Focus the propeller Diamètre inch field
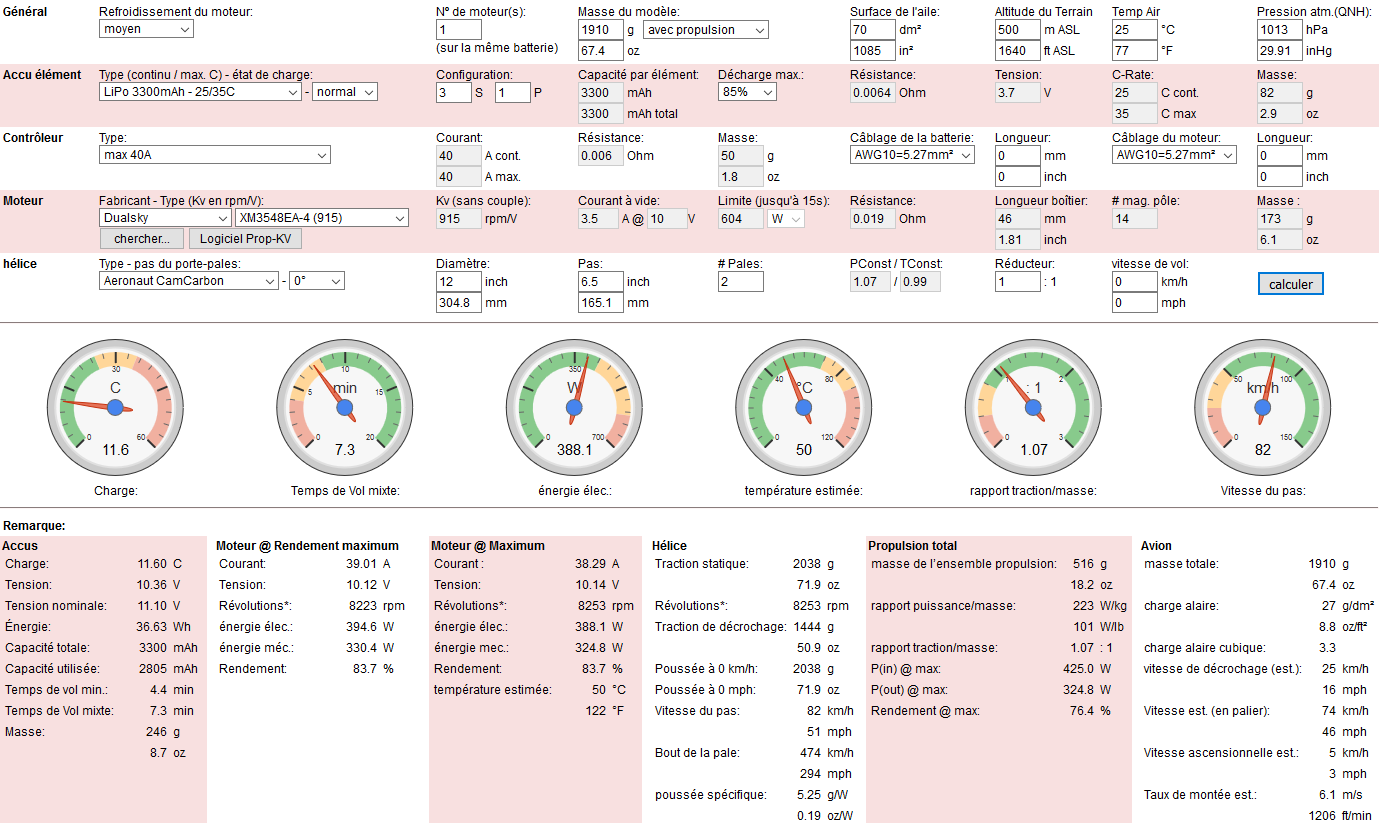The width and height of the screenshot is (1381, 823). [458, 282]
